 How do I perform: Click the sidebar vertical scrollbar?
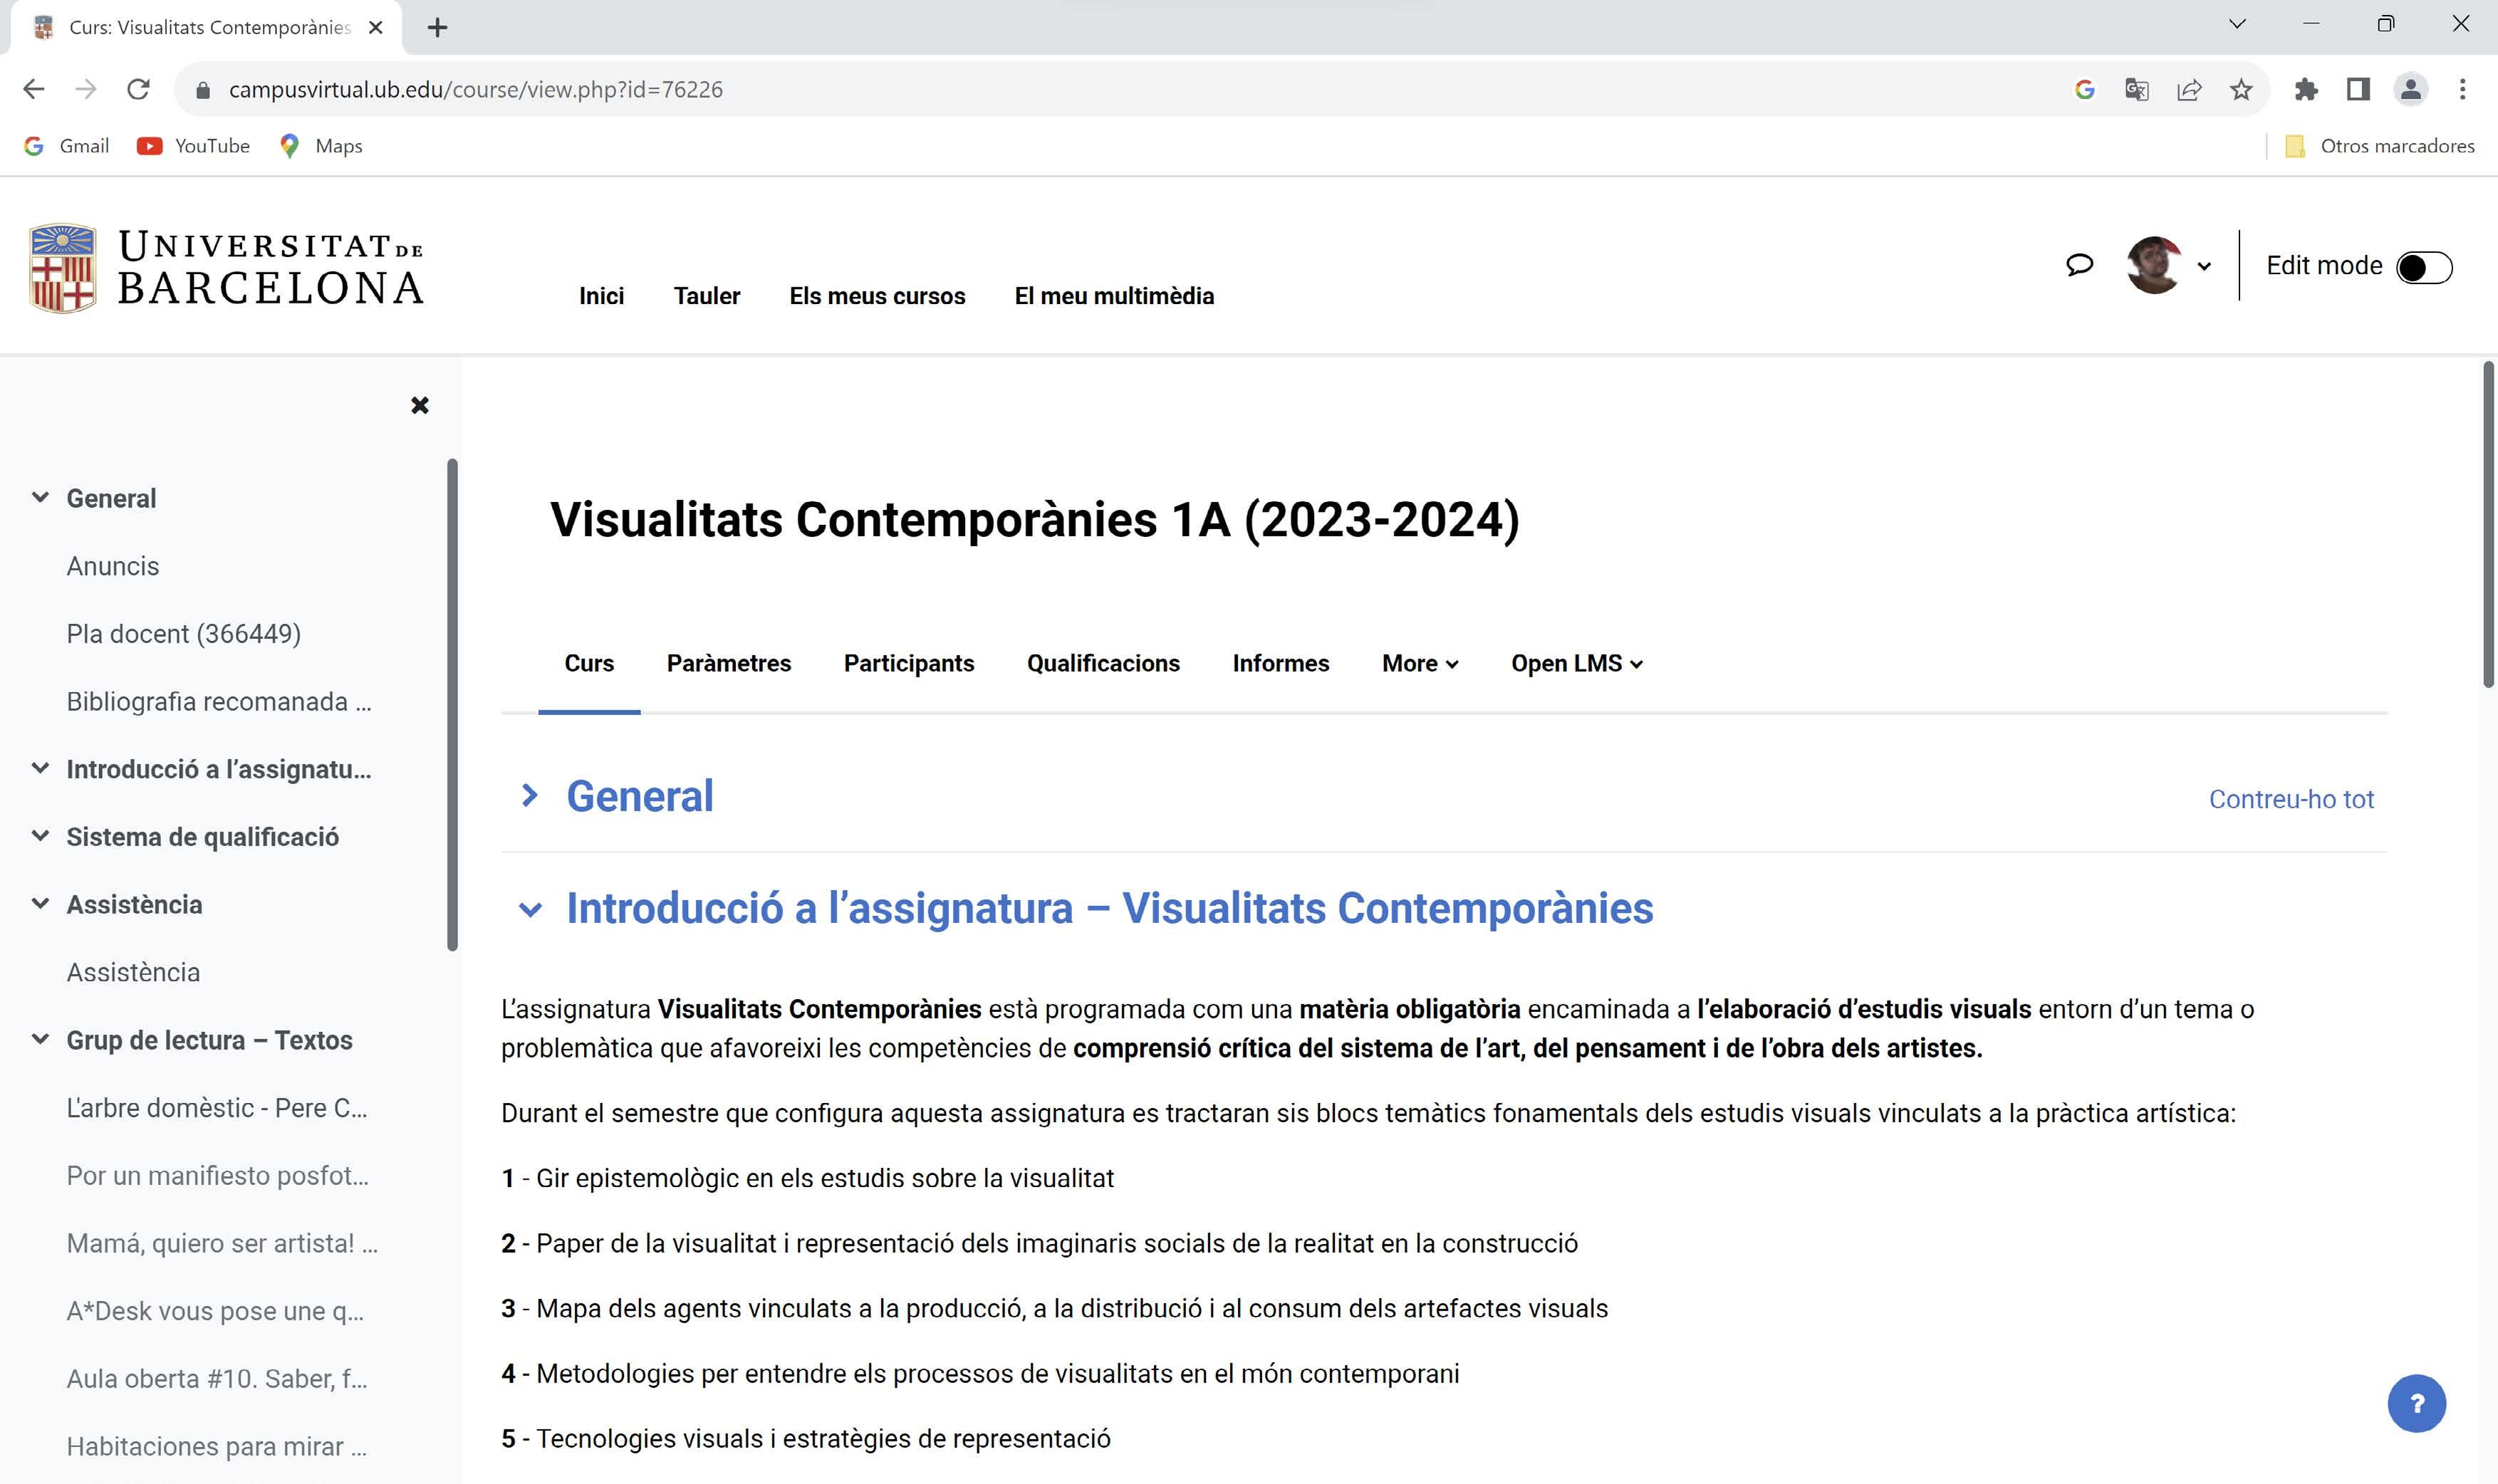[452, 704]
